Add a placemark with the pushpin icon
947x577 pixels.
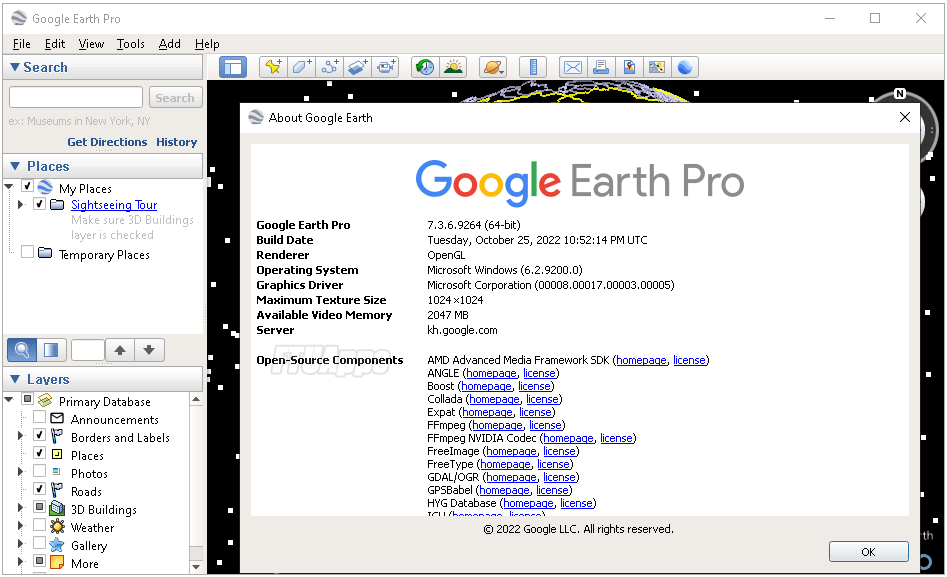(273, 67)
